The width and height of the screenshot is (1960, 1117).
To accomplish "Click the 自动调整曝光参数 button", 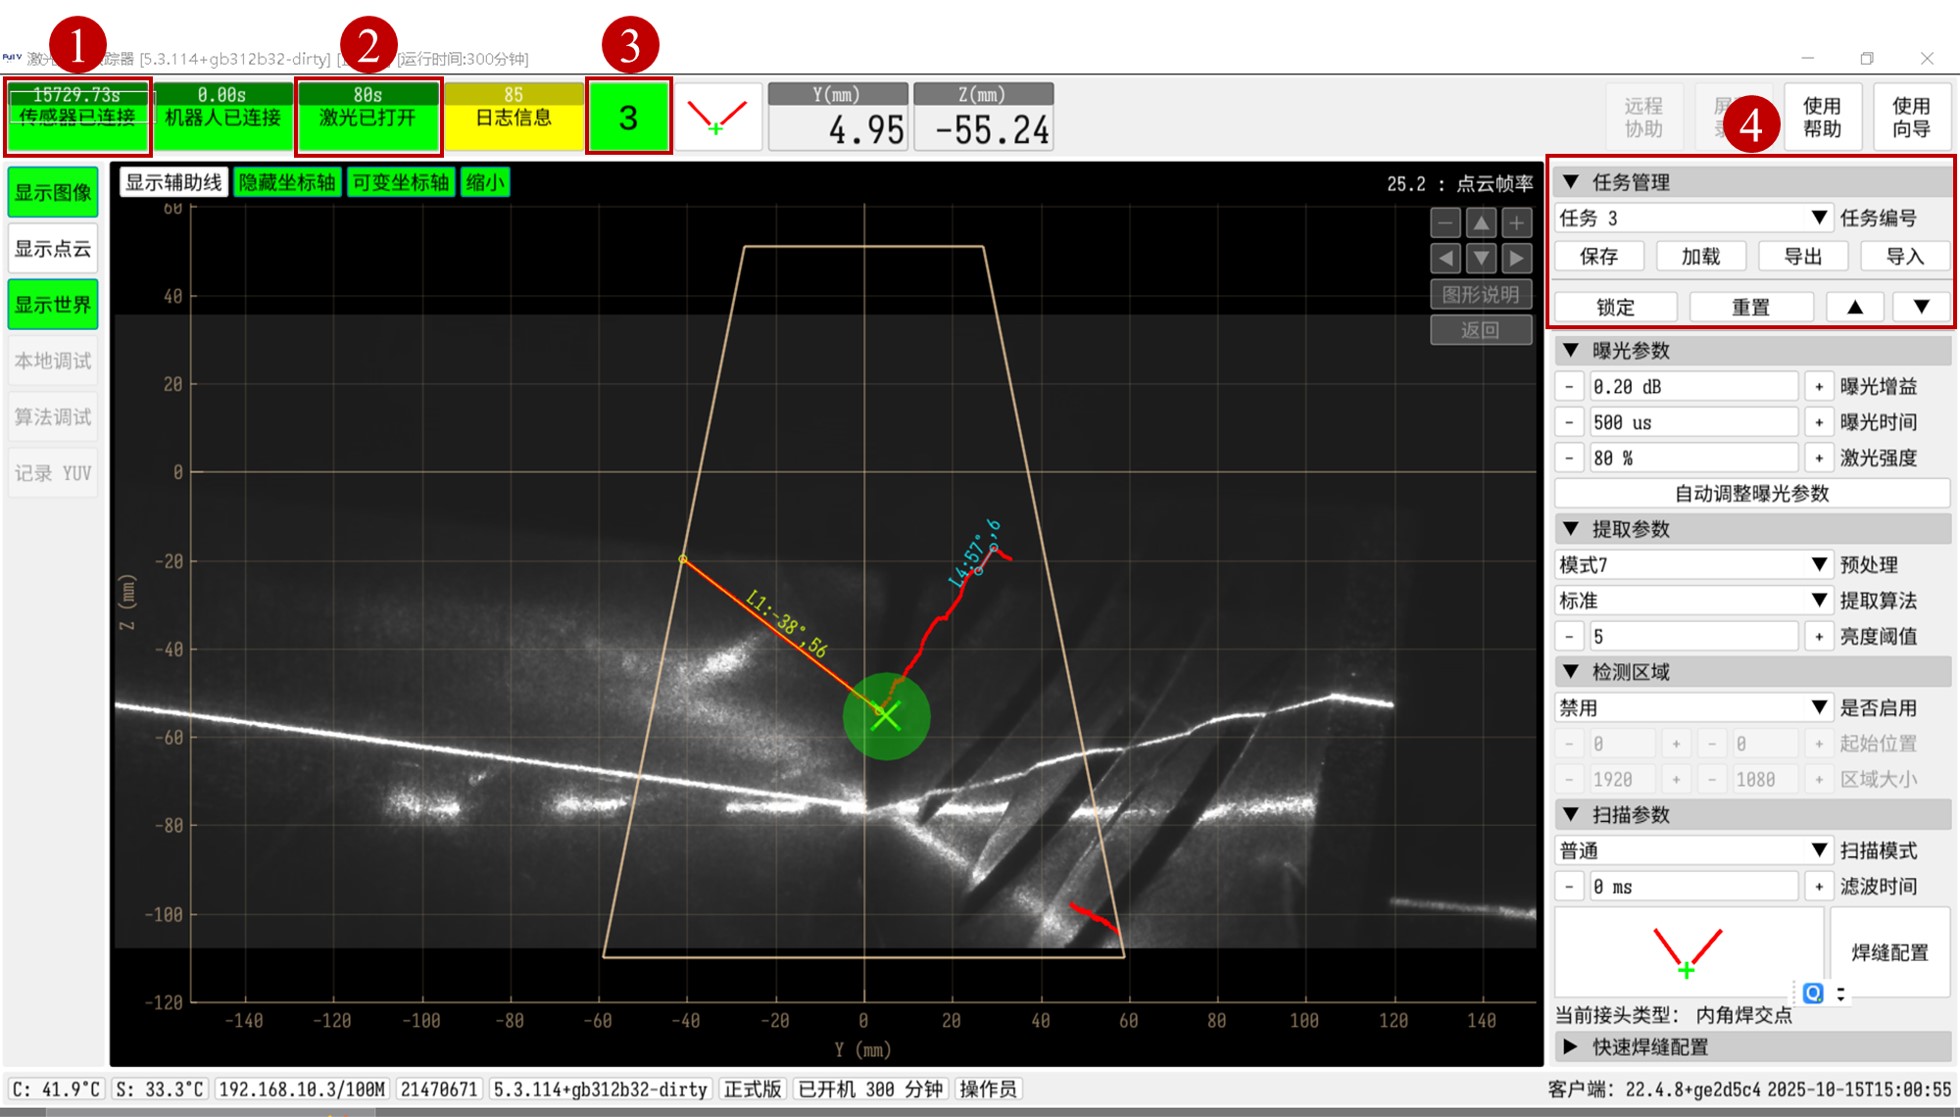I will (x=1751, y=493).
